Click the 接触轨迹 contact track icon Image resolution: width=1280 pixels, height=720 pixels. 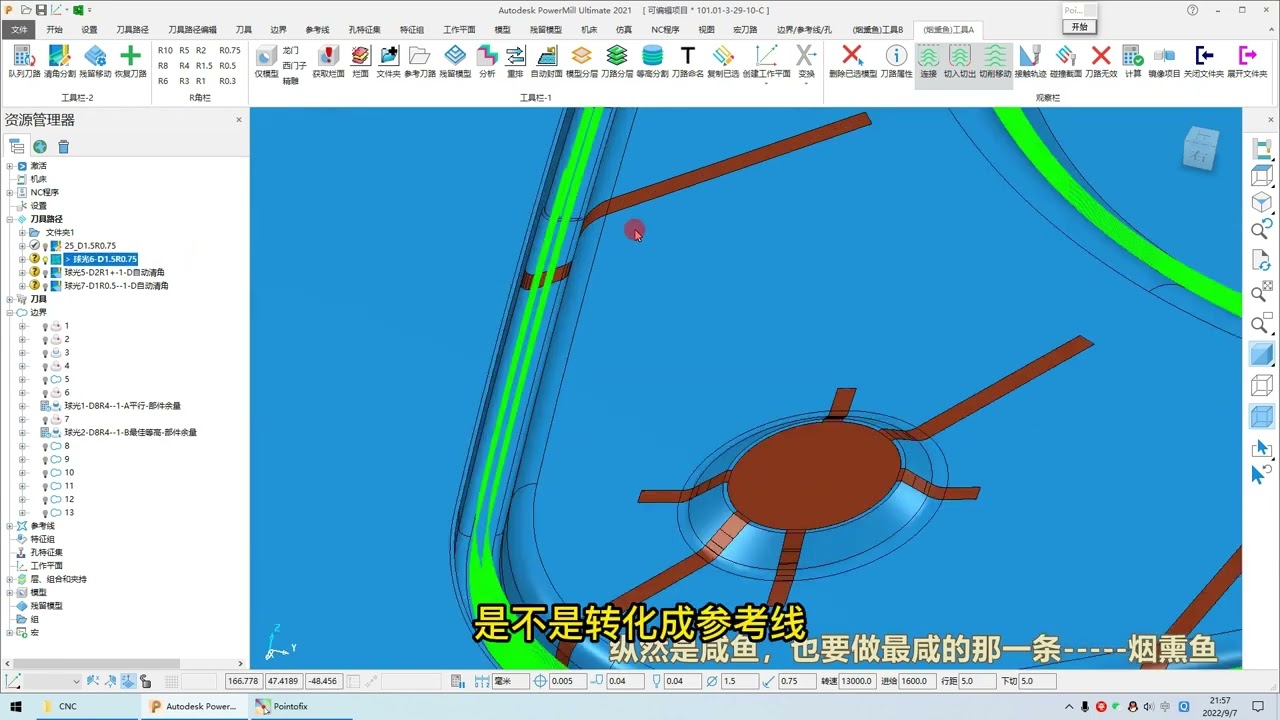pos(1030,61)
